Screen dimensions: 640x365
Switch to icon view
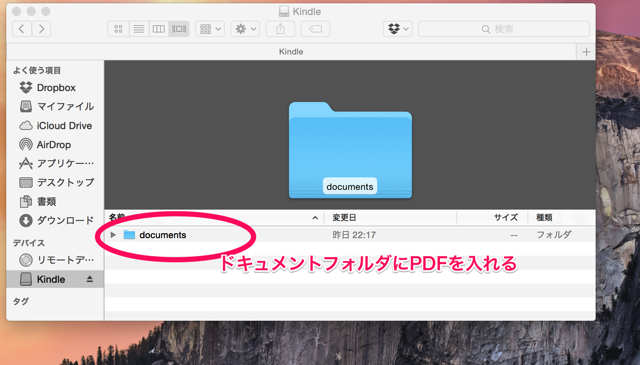pos(118,29)
